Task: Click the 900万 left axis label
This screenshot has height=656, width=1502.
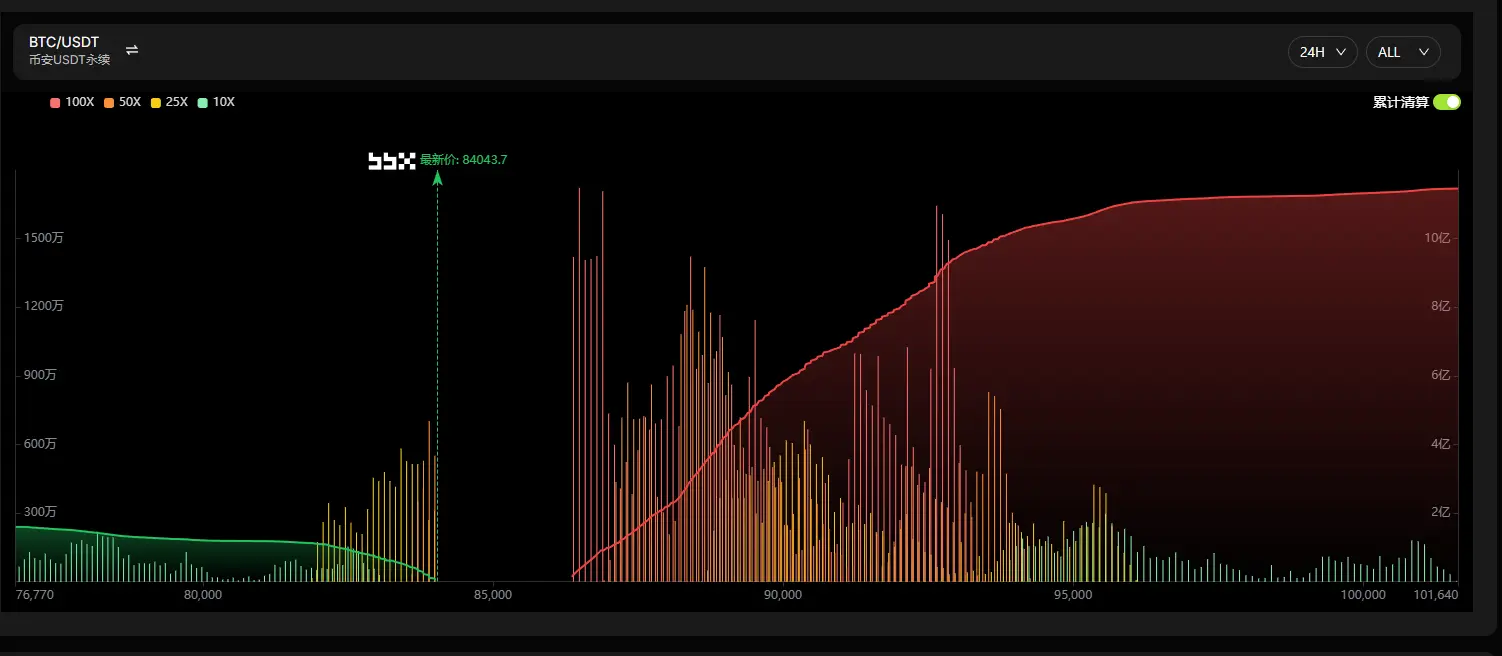Action: (41, 375)
